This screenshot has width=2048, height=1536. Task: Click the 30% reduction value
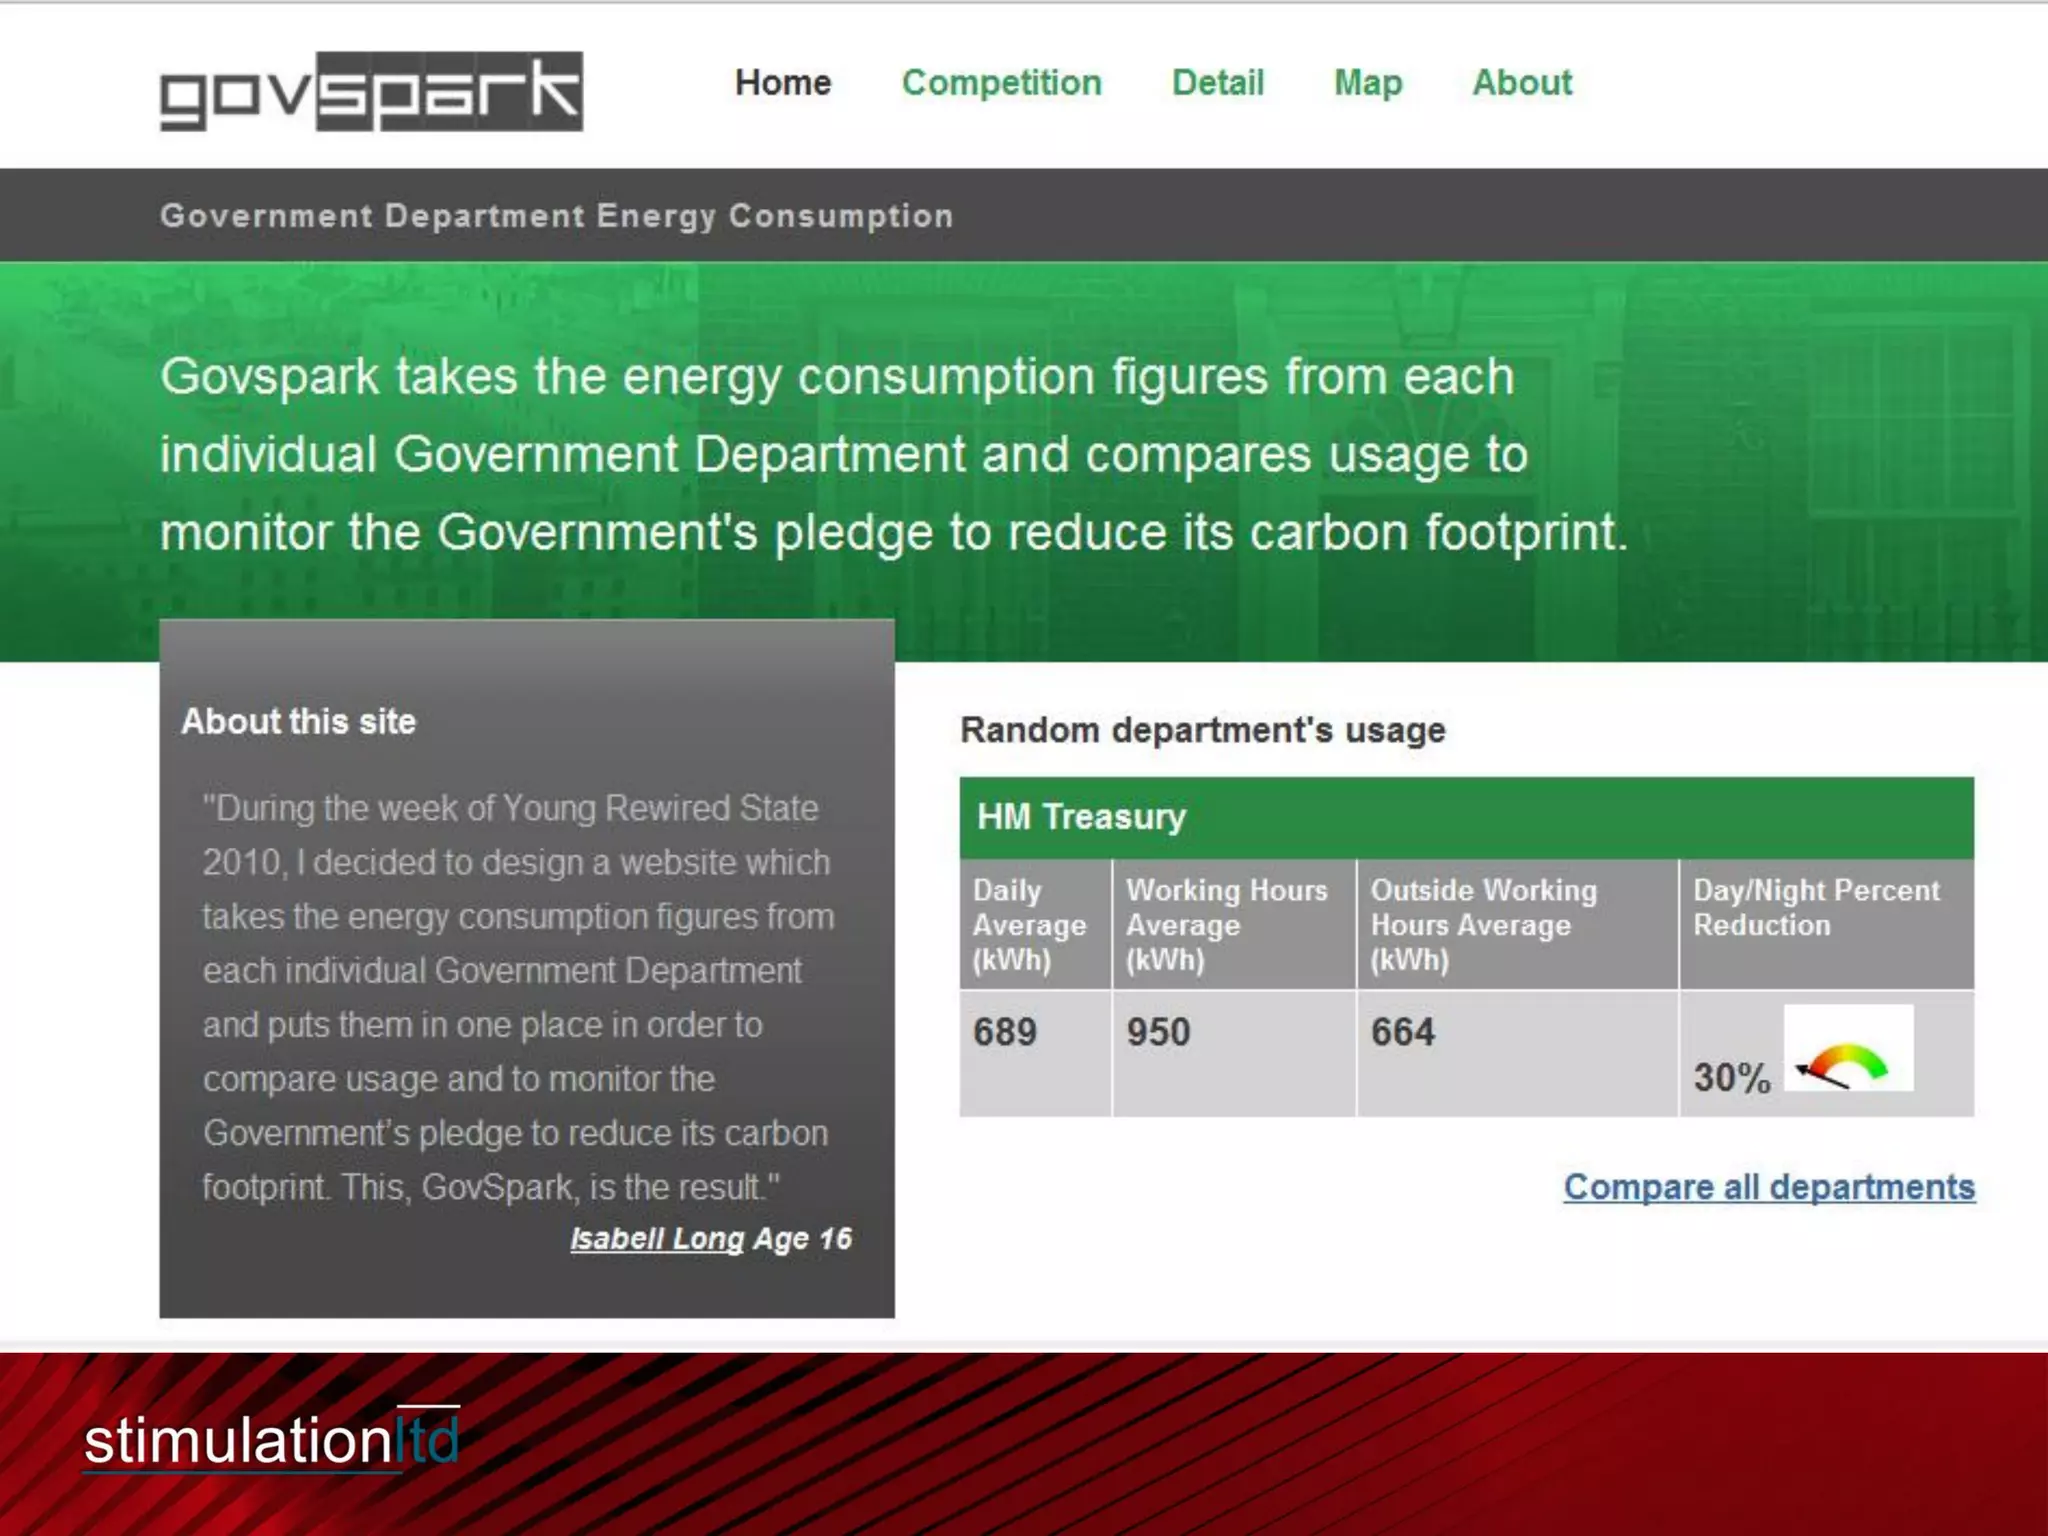coord(1731,1078)
